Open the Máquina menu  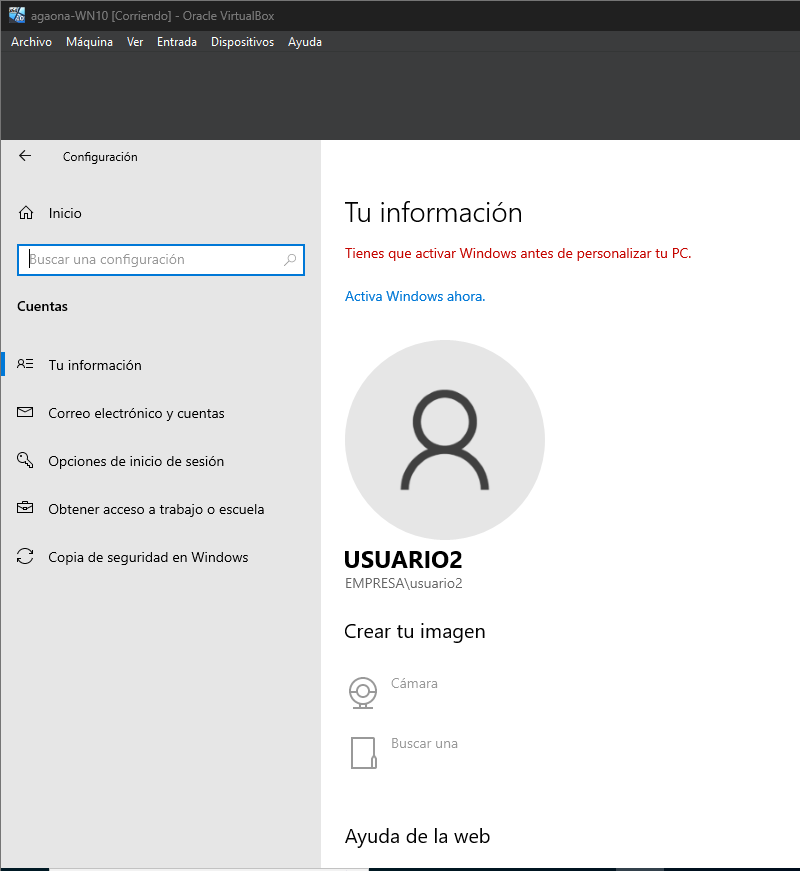pos(89,42)
